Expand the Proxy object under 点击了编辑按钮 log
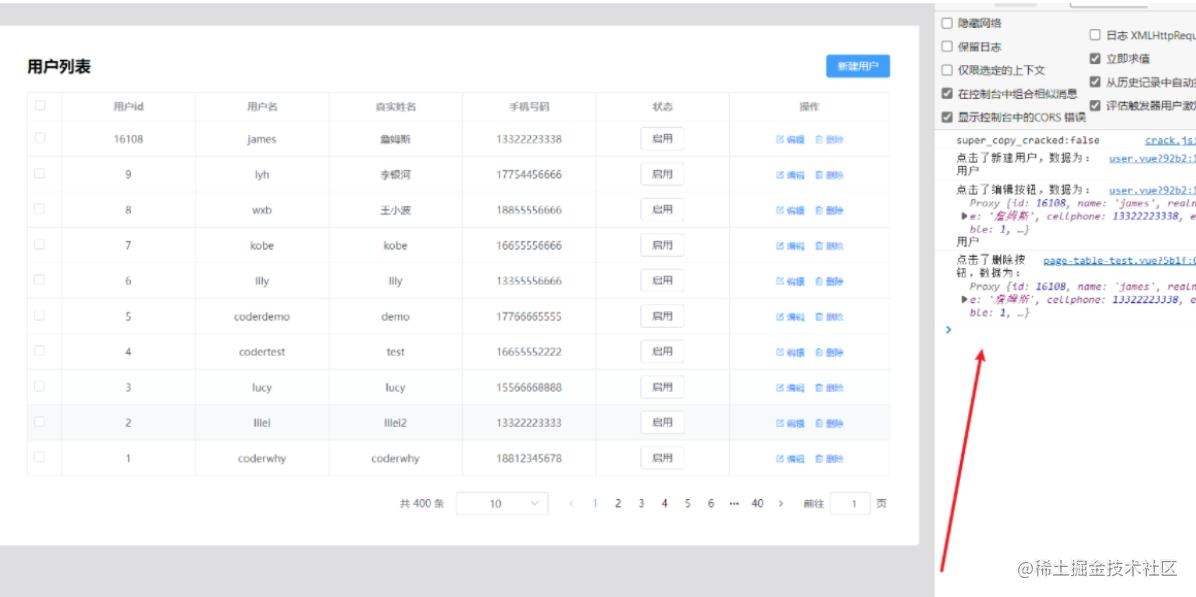1196x597 pixels. (964, 215)
